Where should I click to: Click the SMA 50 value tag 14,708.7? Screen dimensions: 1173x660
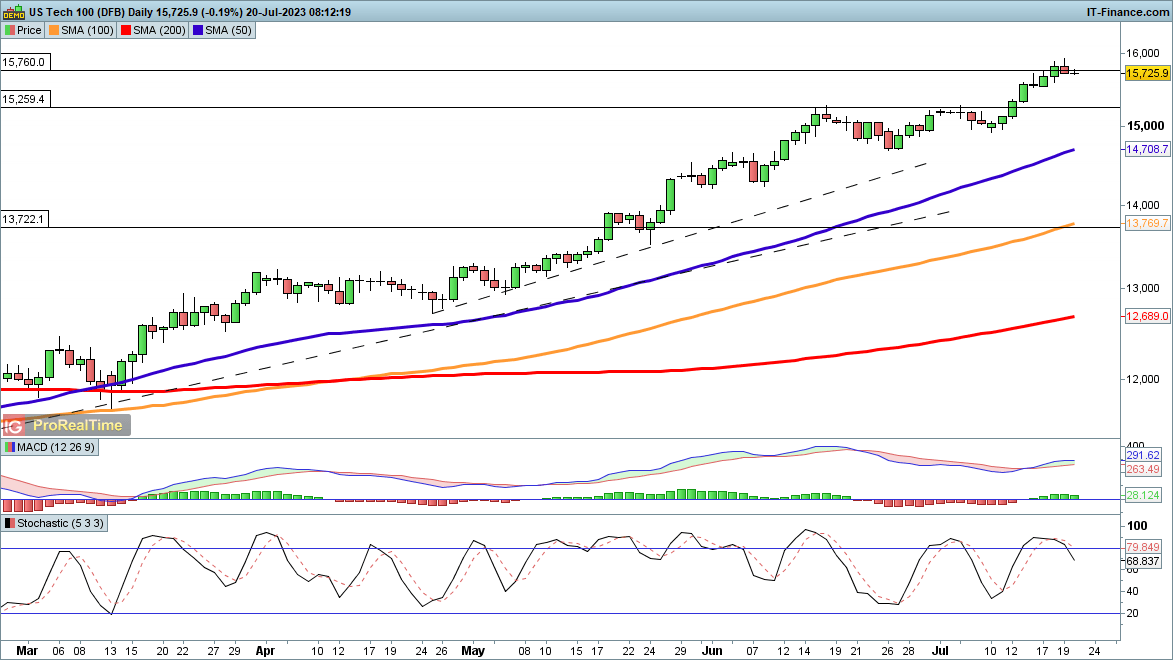(x=1147, y=150)
